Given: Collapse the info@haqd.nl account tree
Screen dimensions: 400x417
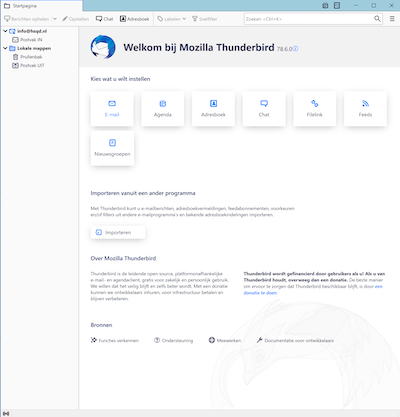Looking at the screenshot, I should (5, 31).
